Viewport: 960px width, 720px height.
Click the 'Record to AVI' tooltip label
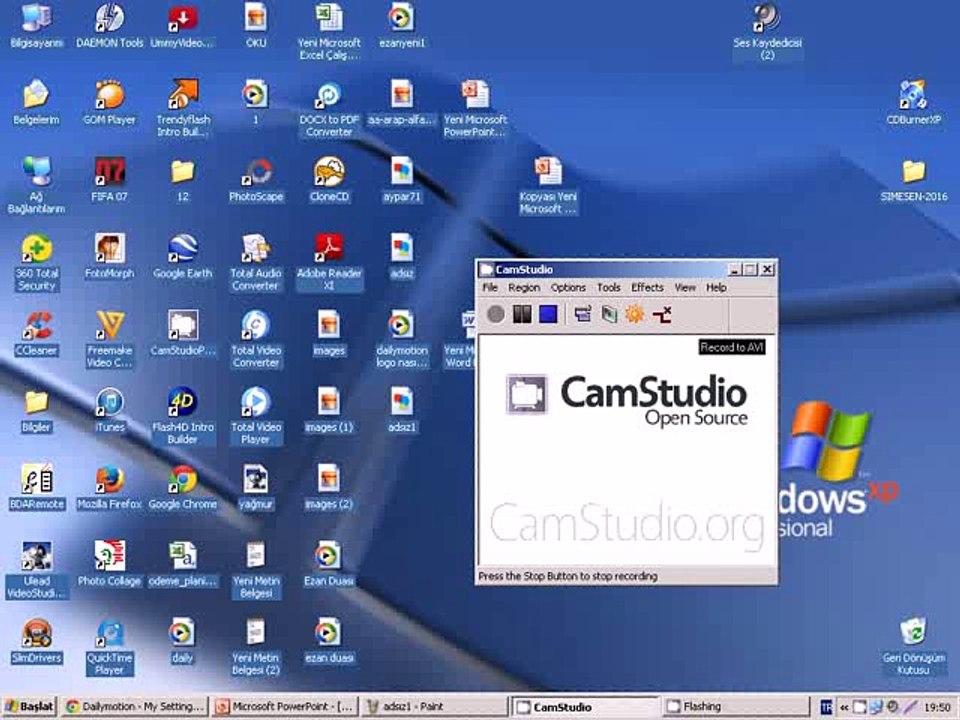[732, 347]
